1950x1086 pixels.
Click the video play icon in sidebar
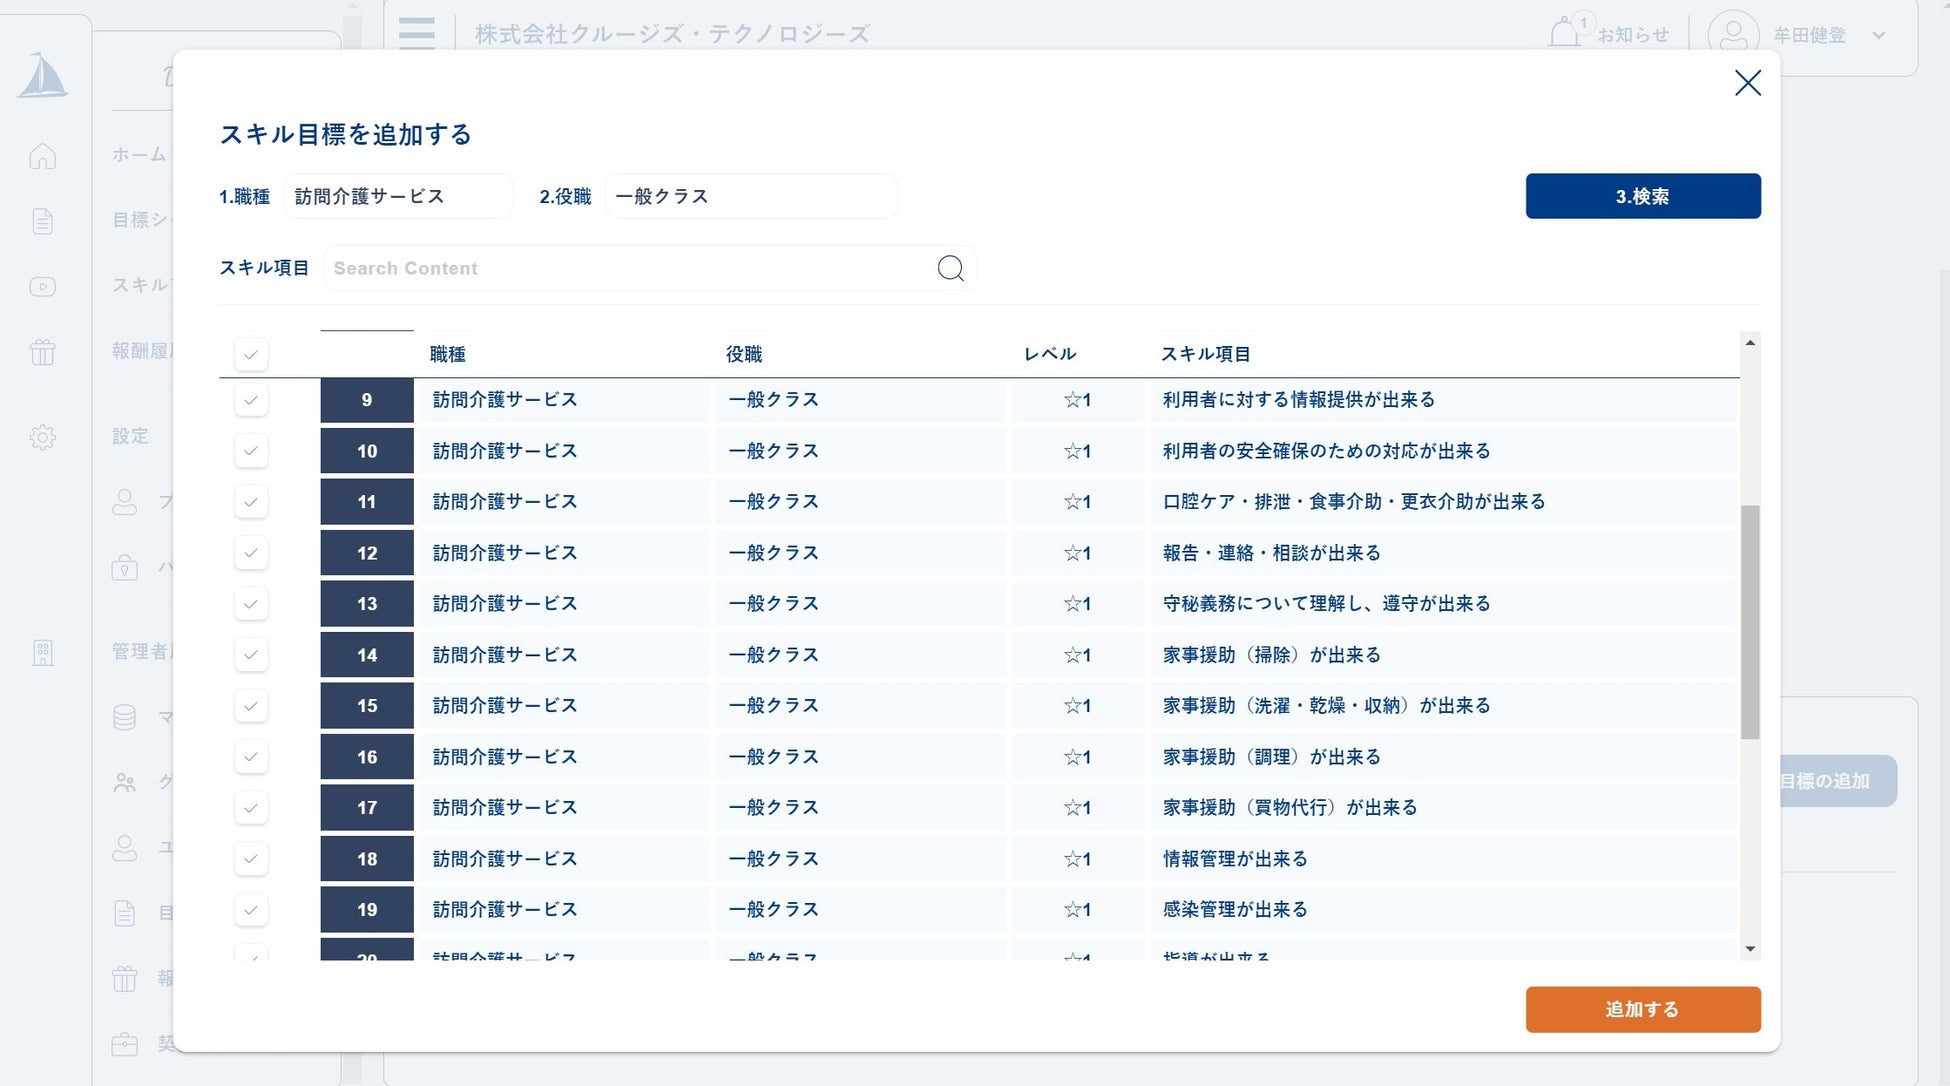tap(42, 287)
